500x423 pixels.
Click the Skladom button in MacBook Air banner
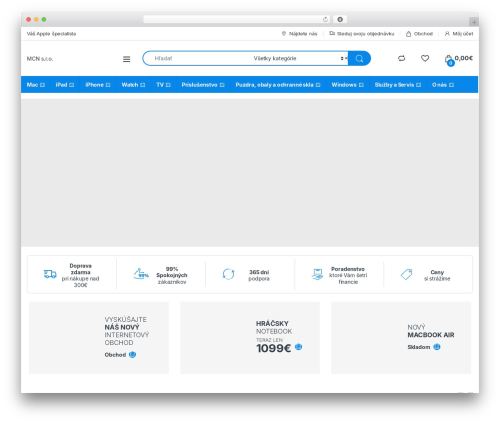(x=419, y=347)
